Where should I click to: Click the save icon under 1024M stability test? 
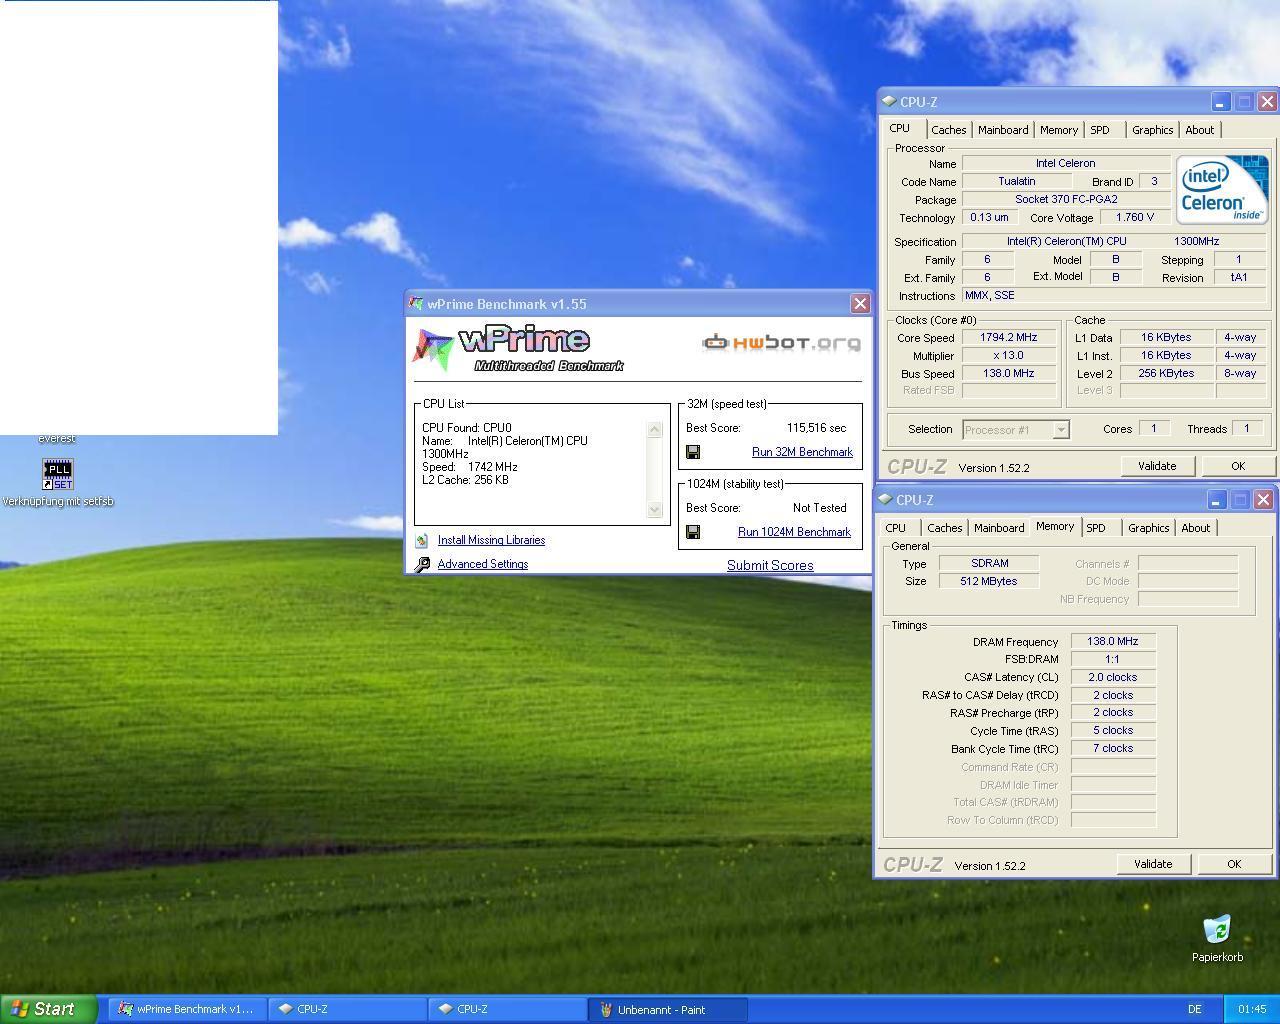tap(693, 532)
